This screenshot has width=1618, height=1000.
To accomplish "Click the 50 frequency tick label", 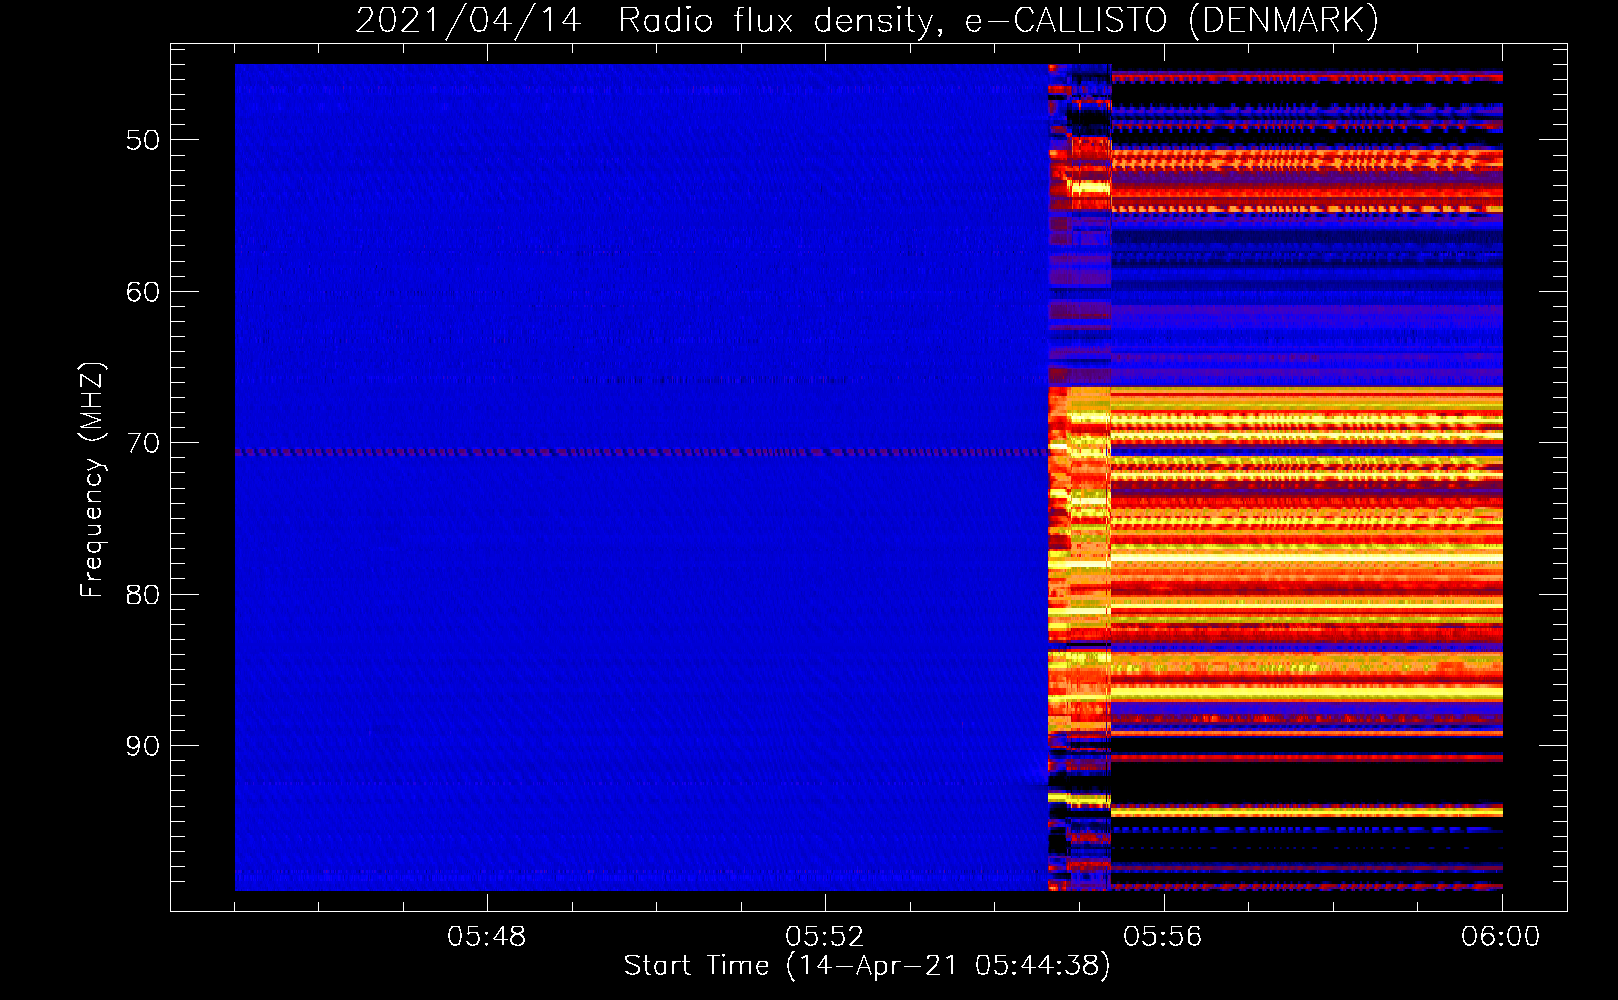I will [x=142, y=140].
